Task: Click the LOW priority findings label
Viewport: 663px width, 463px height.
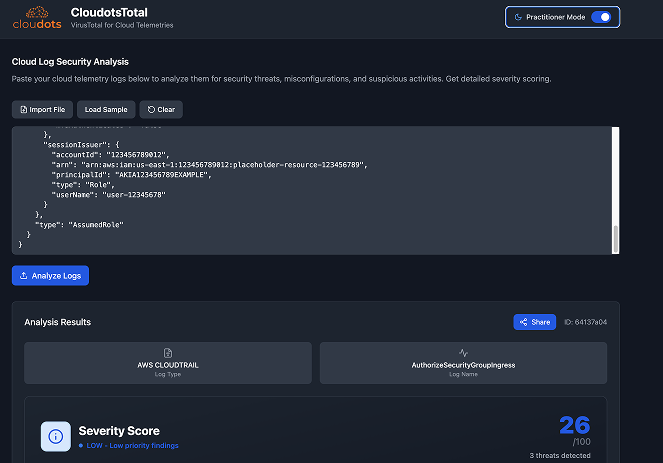Action: coord(130,445)
